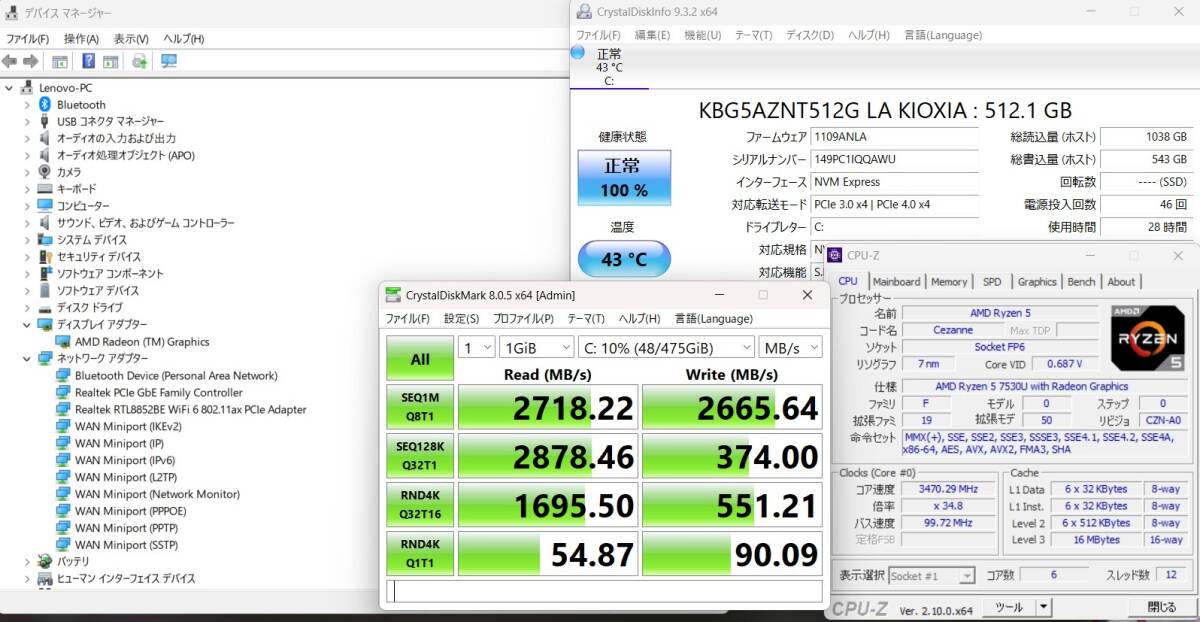Expand the Bluetooth tree node
The width and height of the screenshot is (1200, 622).
coord(27,104)
